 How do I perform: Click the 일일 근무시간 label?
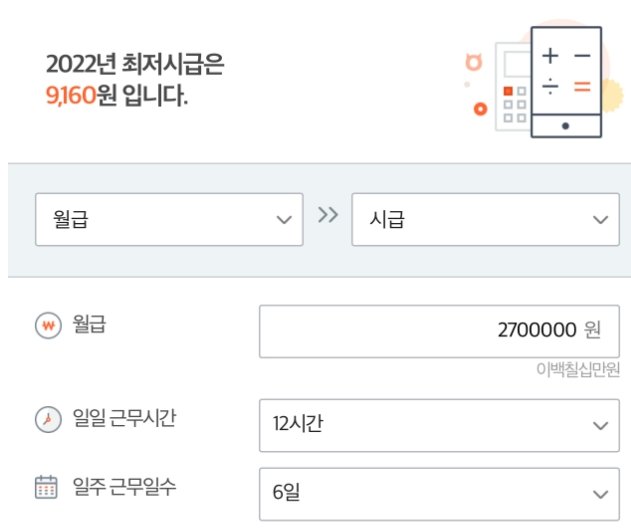click(x=124, y=418)
